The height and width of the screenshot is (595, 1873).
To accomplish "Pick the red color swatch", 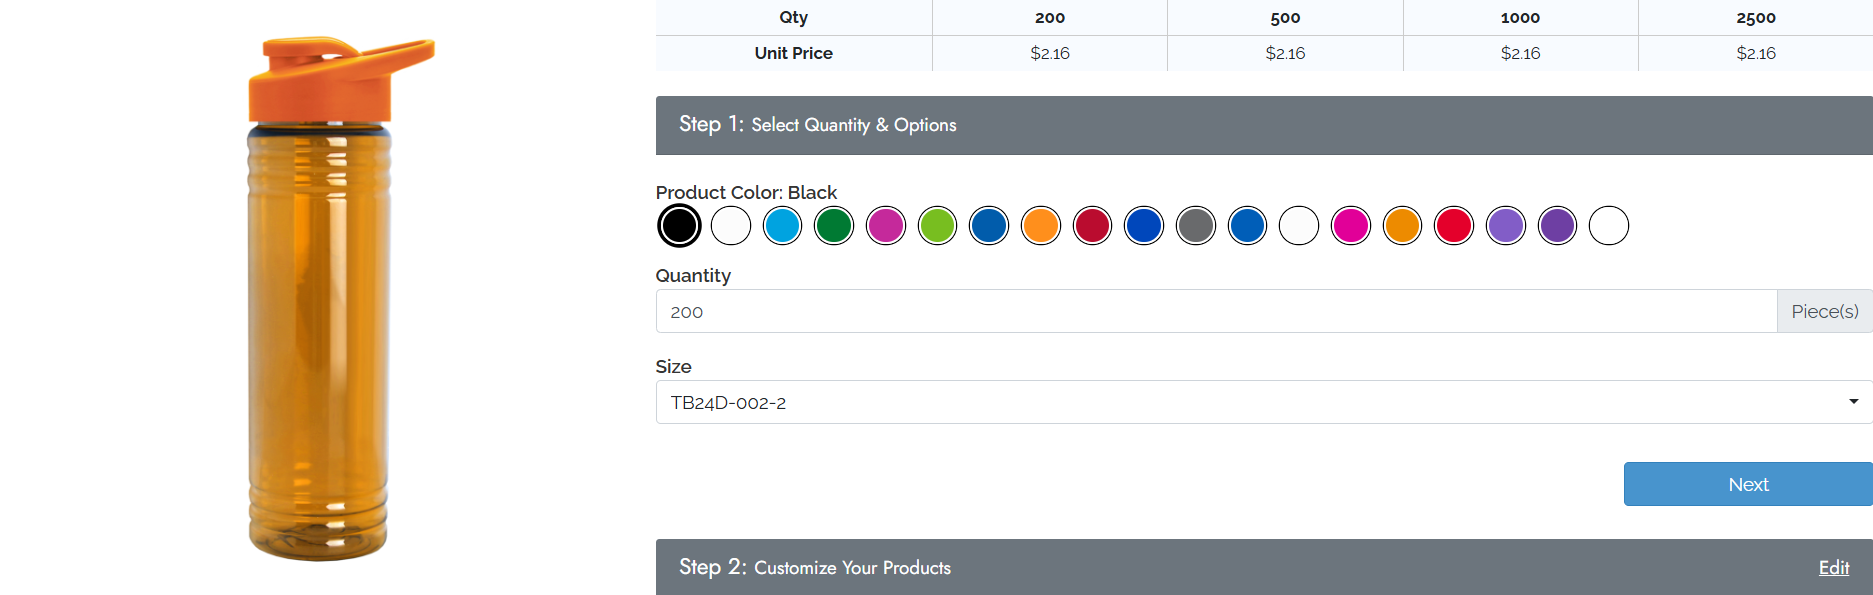I will click(1455, 226).
